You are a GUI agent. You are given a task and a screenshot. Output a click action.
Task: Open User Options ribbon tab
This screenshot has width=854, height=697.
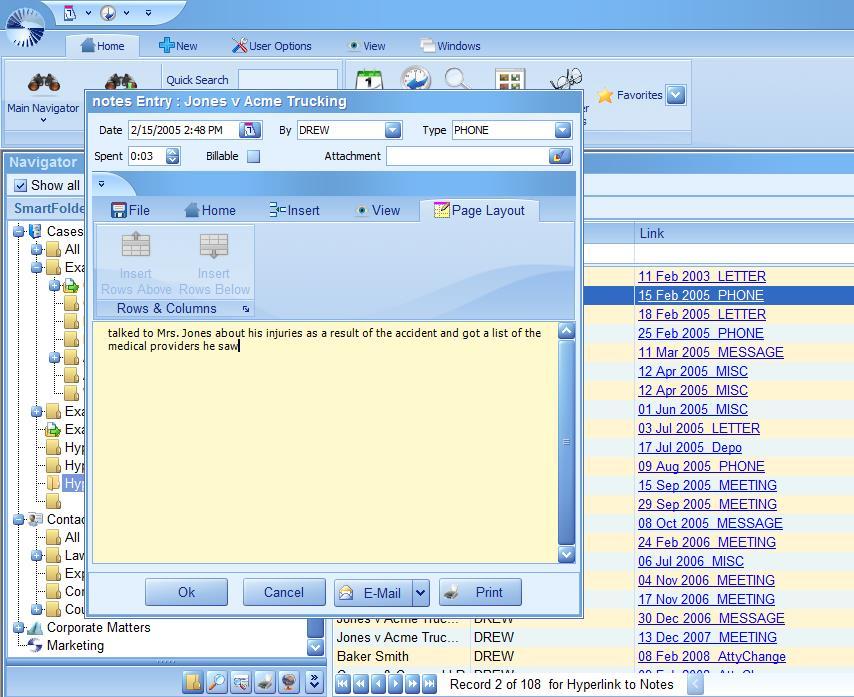pyautogui.click(x=272, y=46)
